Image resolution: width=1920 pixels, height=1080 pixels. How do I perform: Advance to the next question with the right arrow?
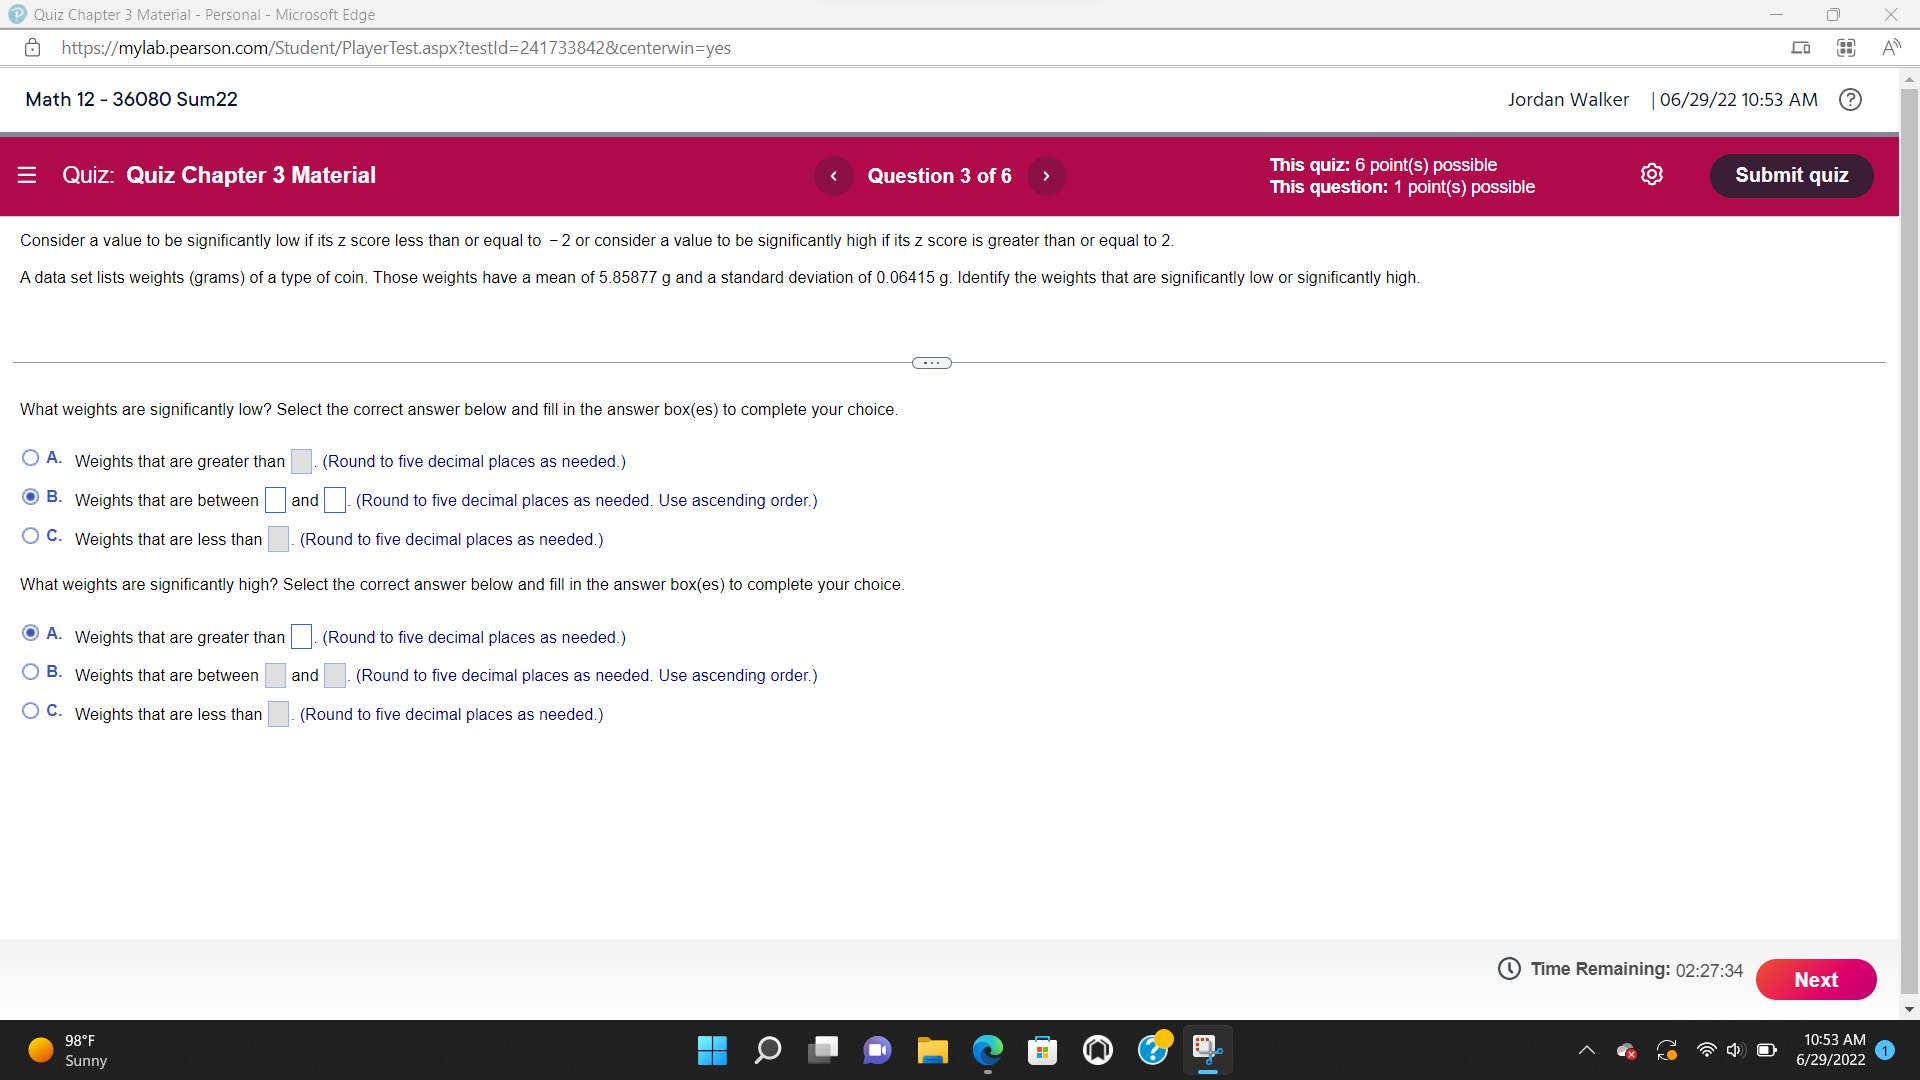(1046, 175)
